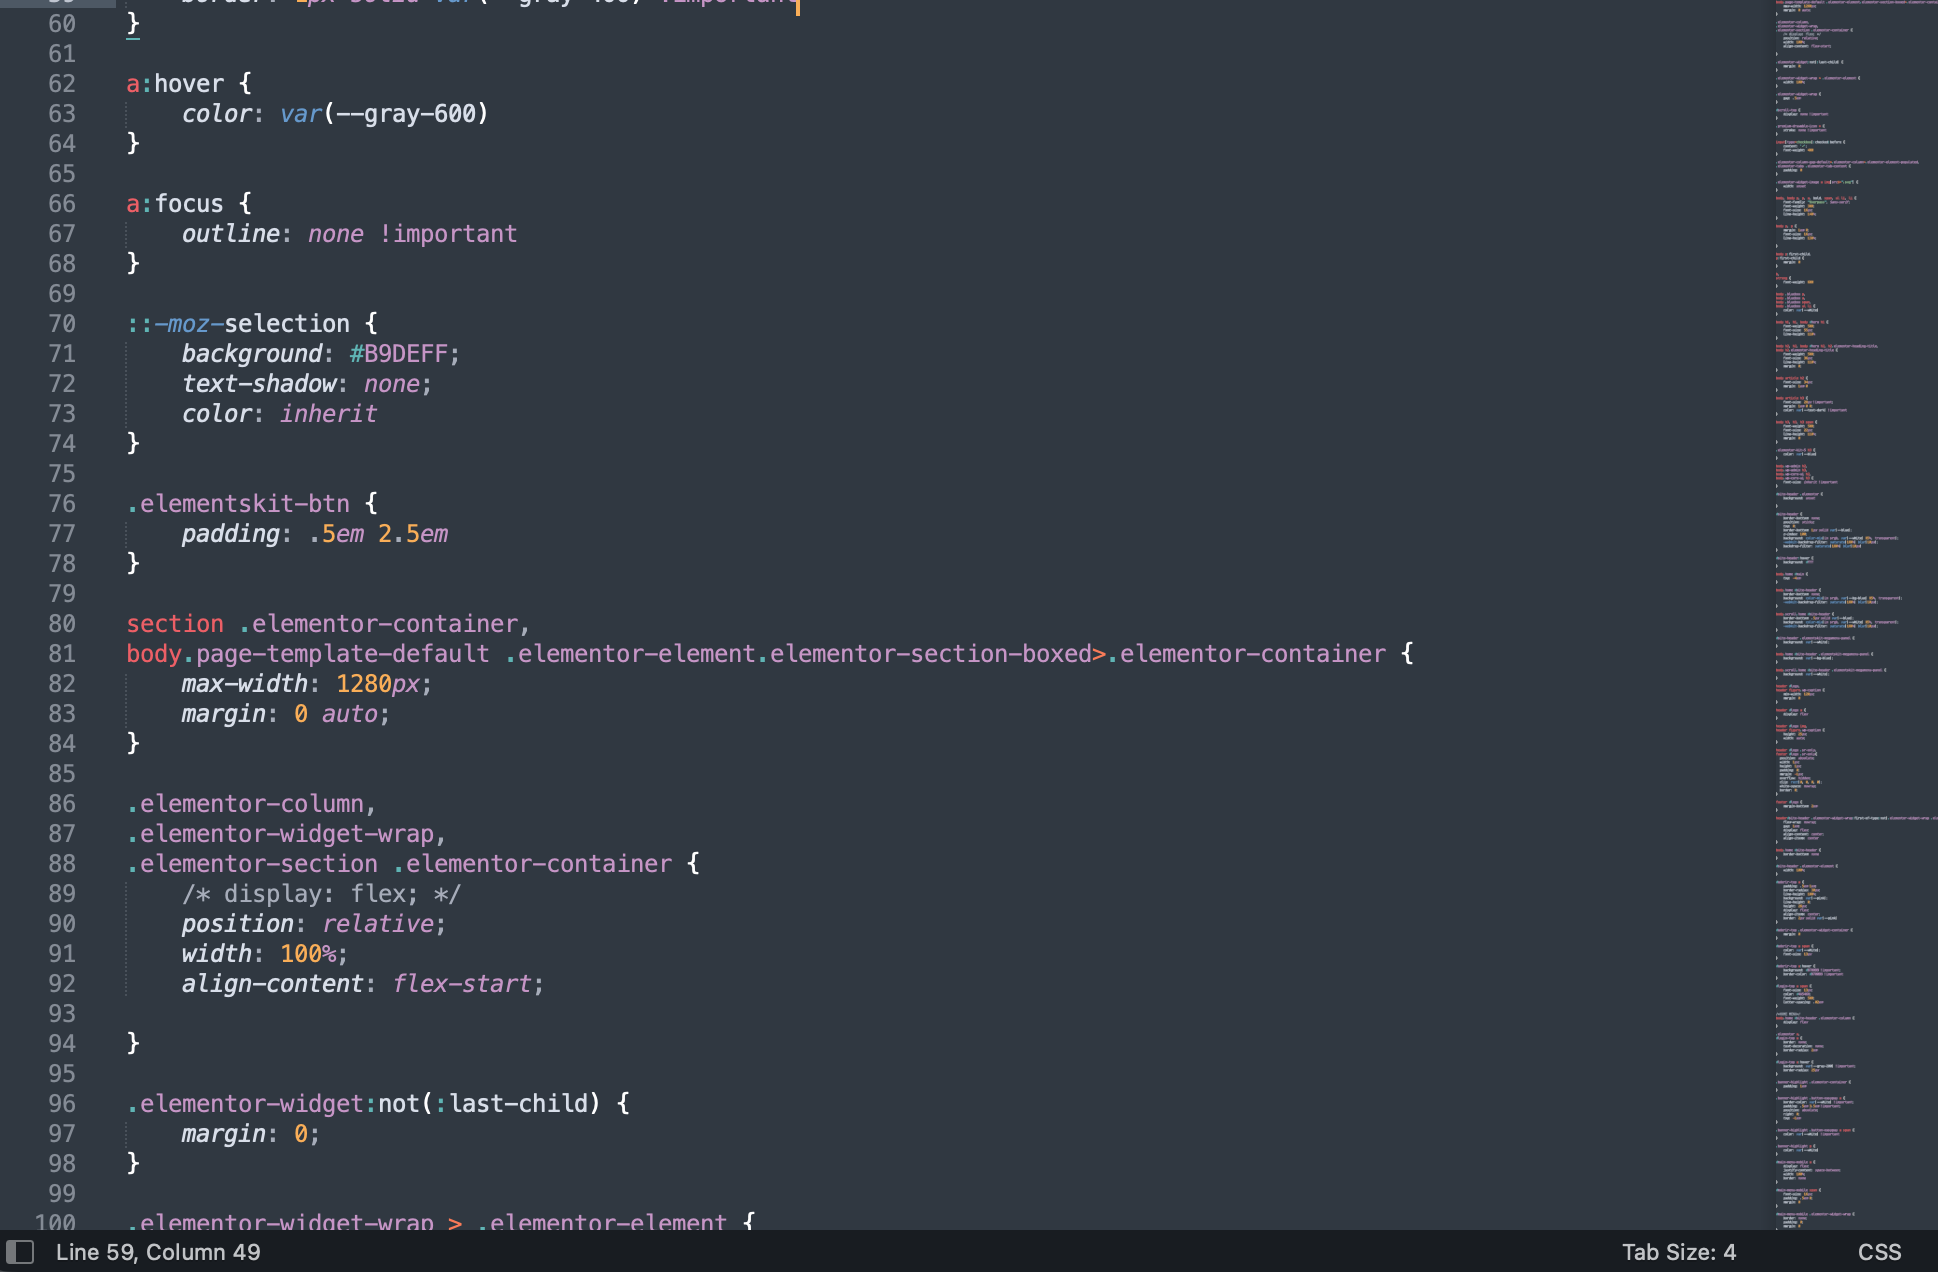Click the closing brace on line 94

[133, 1044]
